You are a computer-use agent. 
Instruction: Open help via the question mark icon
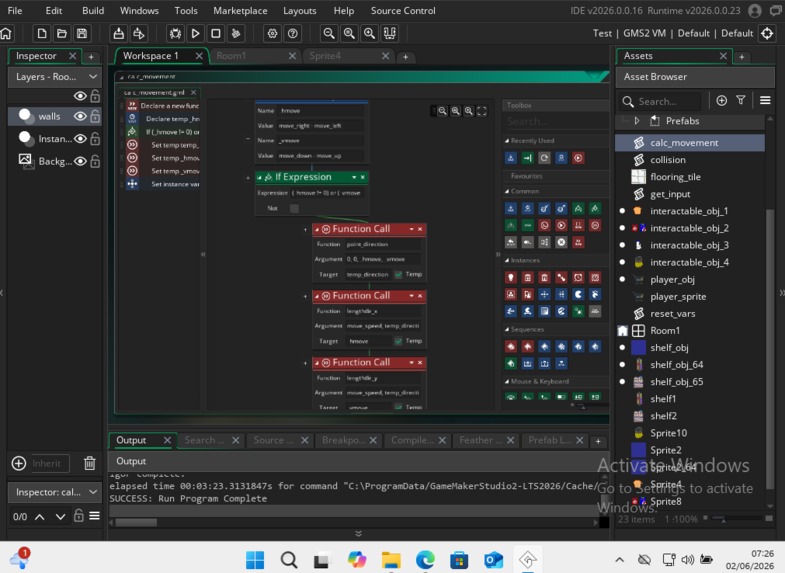tap(293, 34)
